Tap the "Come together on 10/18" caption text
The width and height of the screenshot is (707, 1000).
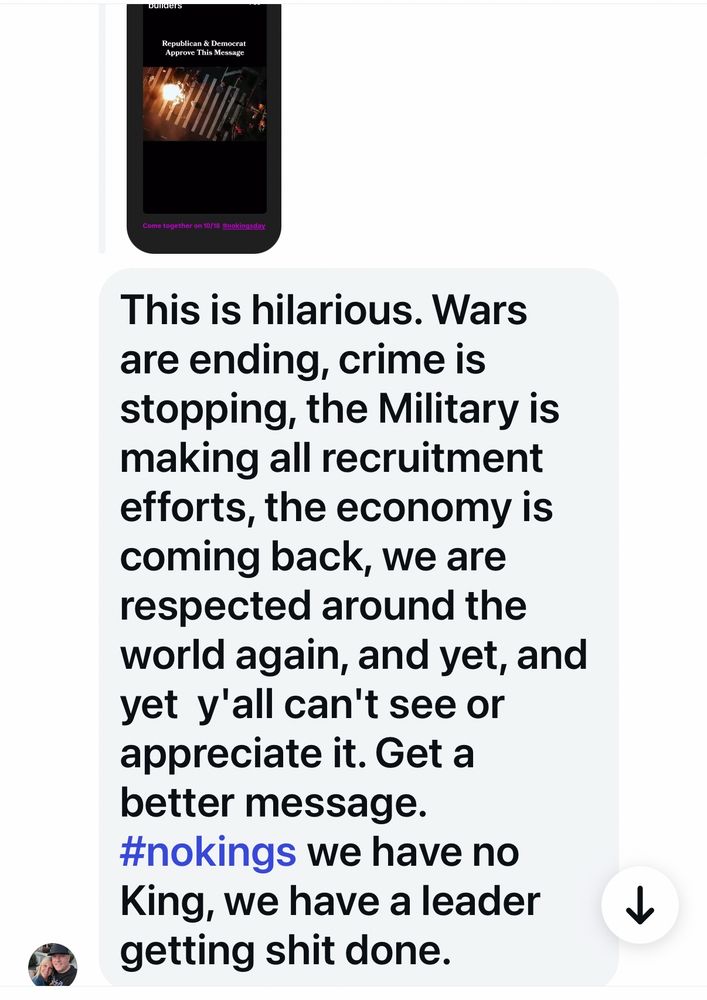click(182, 226)
